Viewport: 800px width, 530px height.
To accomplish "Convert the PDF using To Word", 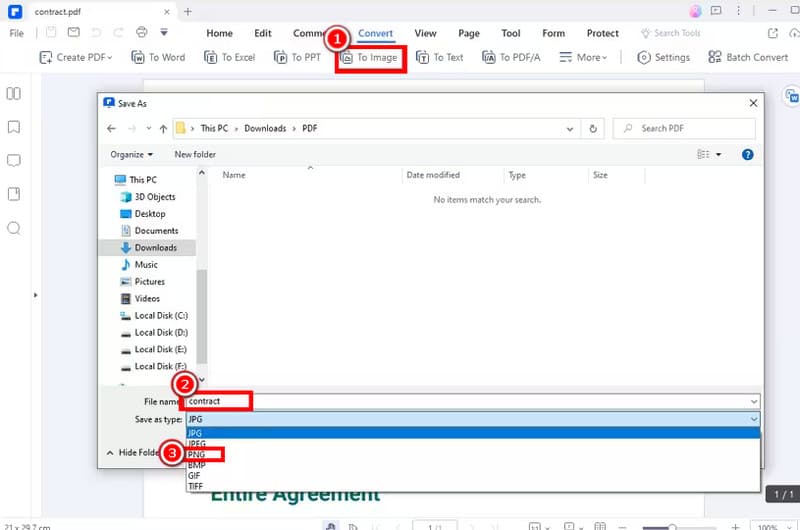I will [x=159, y=58].
